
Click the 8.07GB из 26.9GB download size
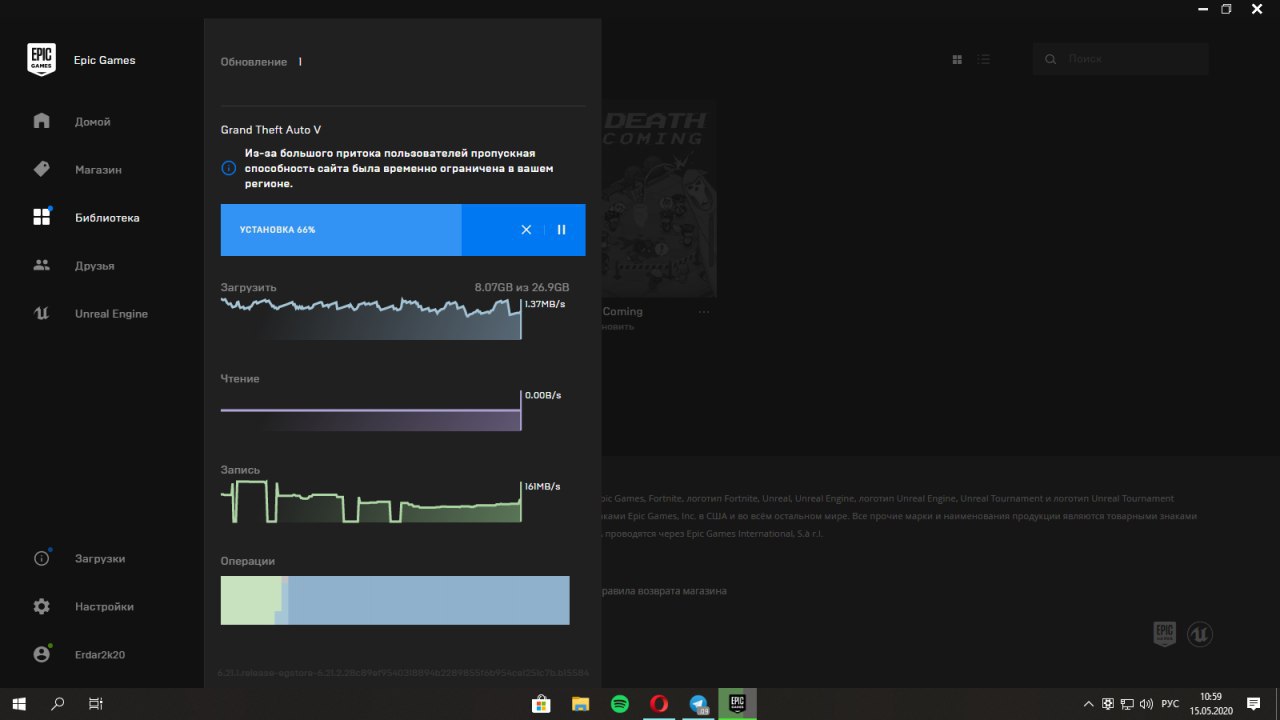pos(522,288)
